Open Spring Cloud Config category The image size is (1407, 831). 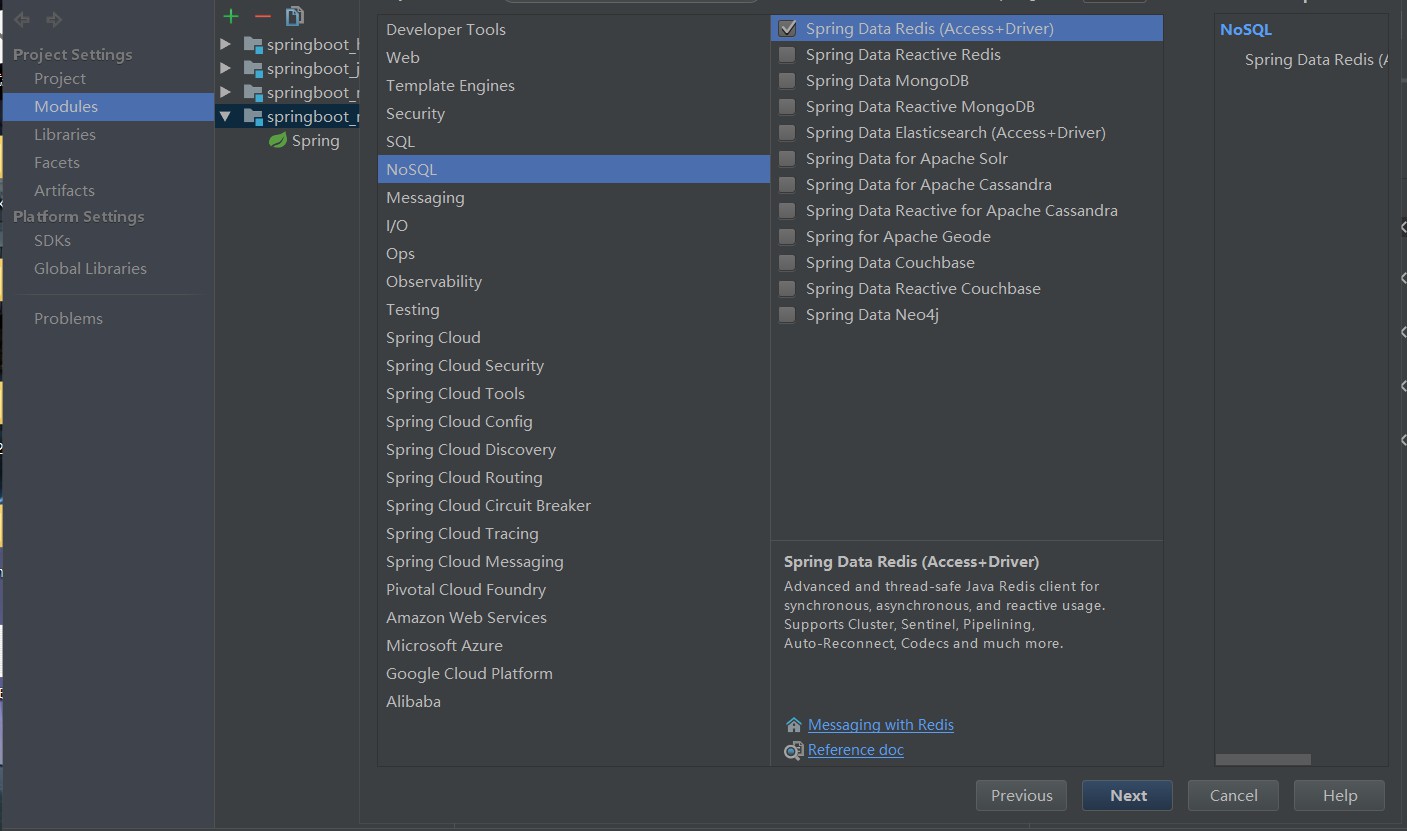click(x=574, y=422)
